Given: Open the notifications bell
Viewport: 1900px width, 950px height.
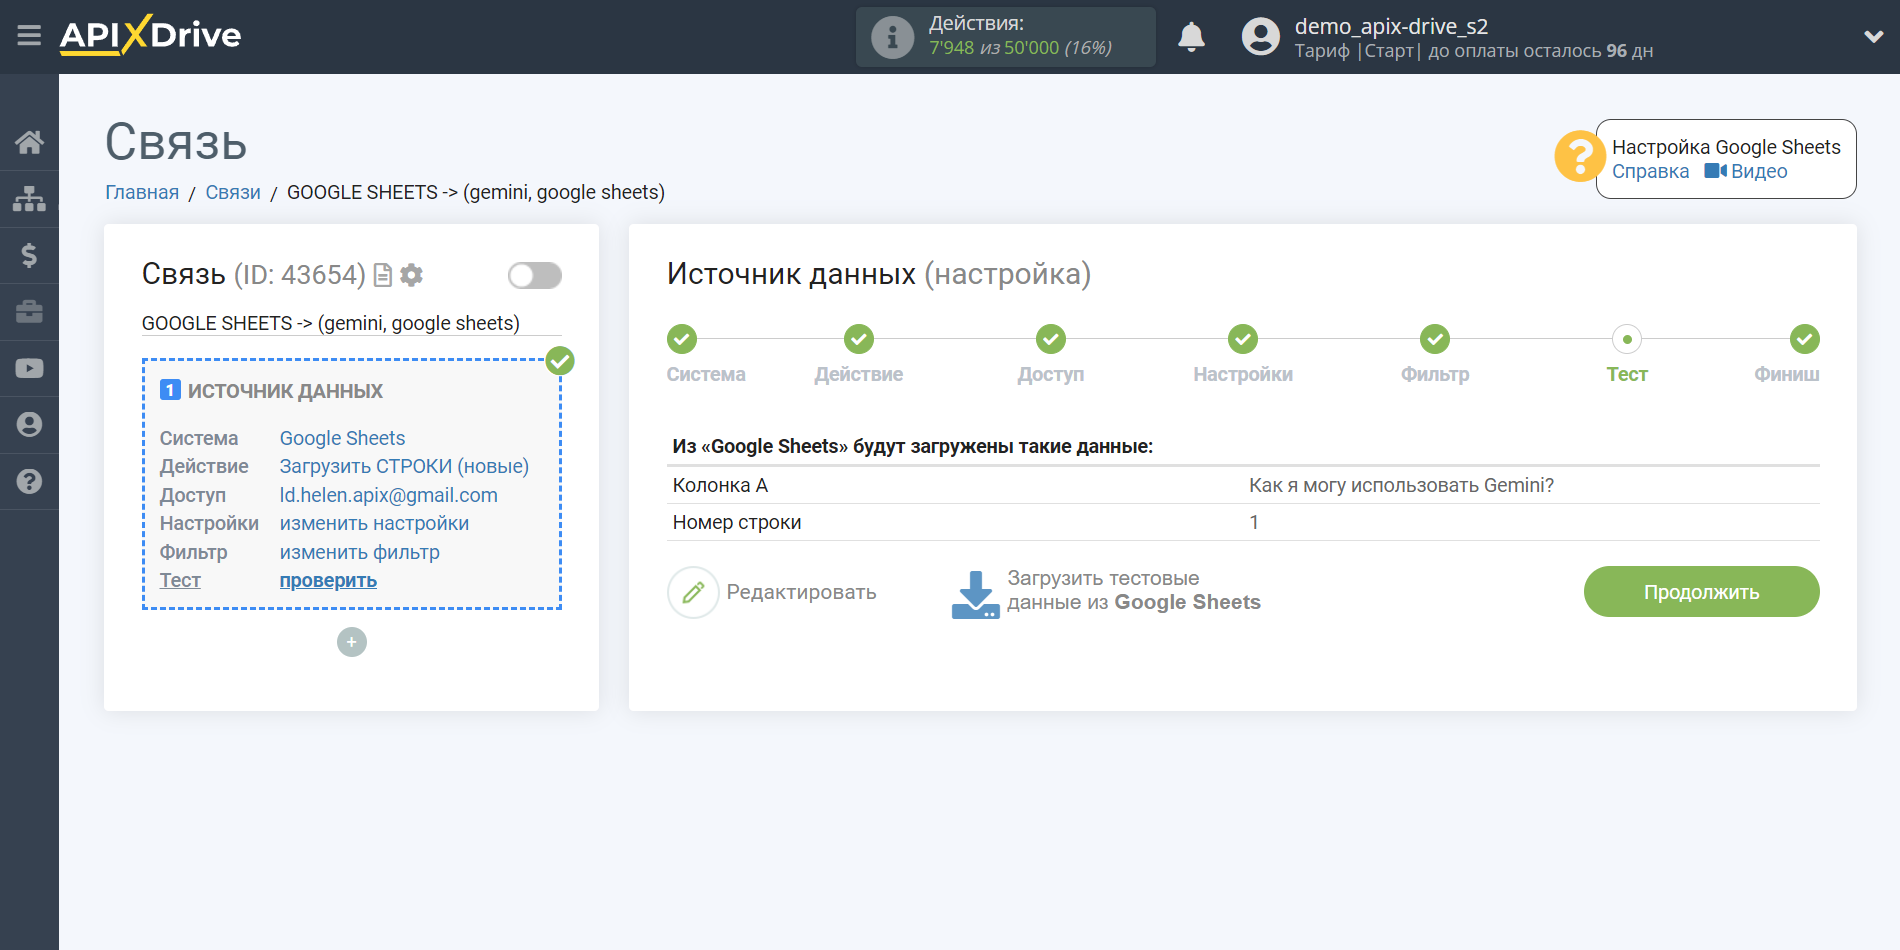Looking at the screenshot, I should [x=1191, y=37].
